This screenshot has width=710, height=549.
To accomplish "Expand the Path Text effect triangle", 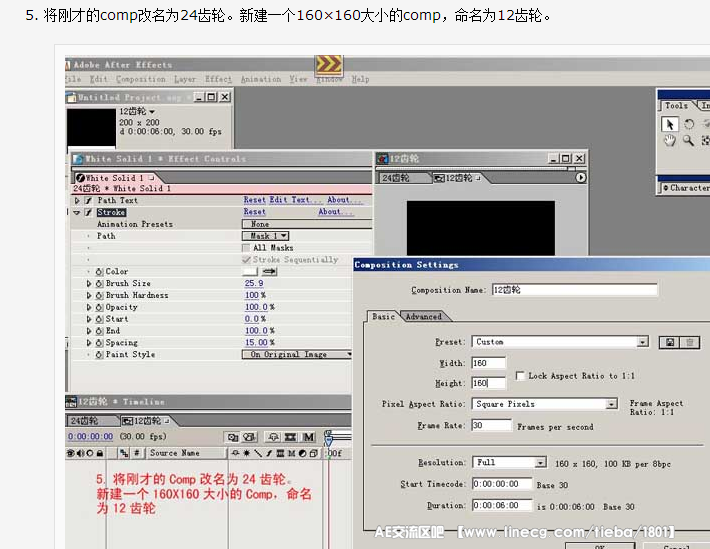I will click(77, 200).
